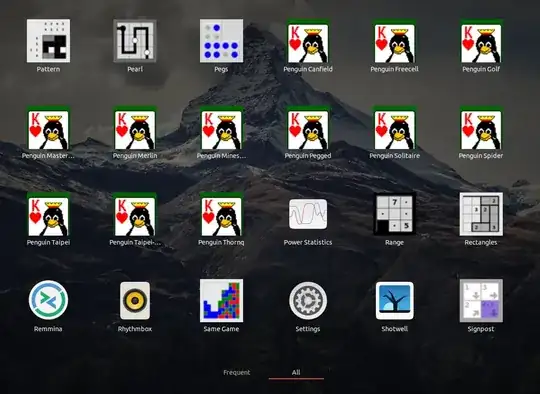540x394 pixels.
Task: Launch Penguin Merlin
Action: (135, 128)
